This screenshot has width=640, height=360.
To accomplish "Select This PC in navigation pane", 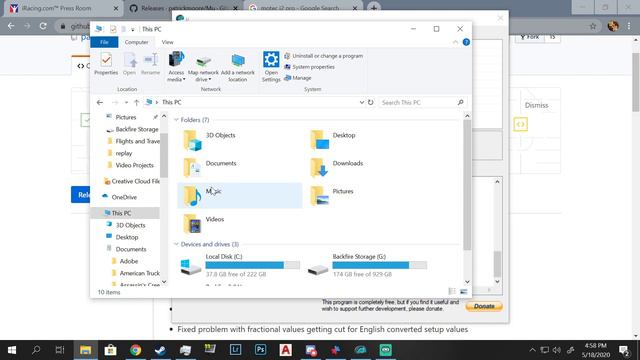I will click(x=125, y=213).
